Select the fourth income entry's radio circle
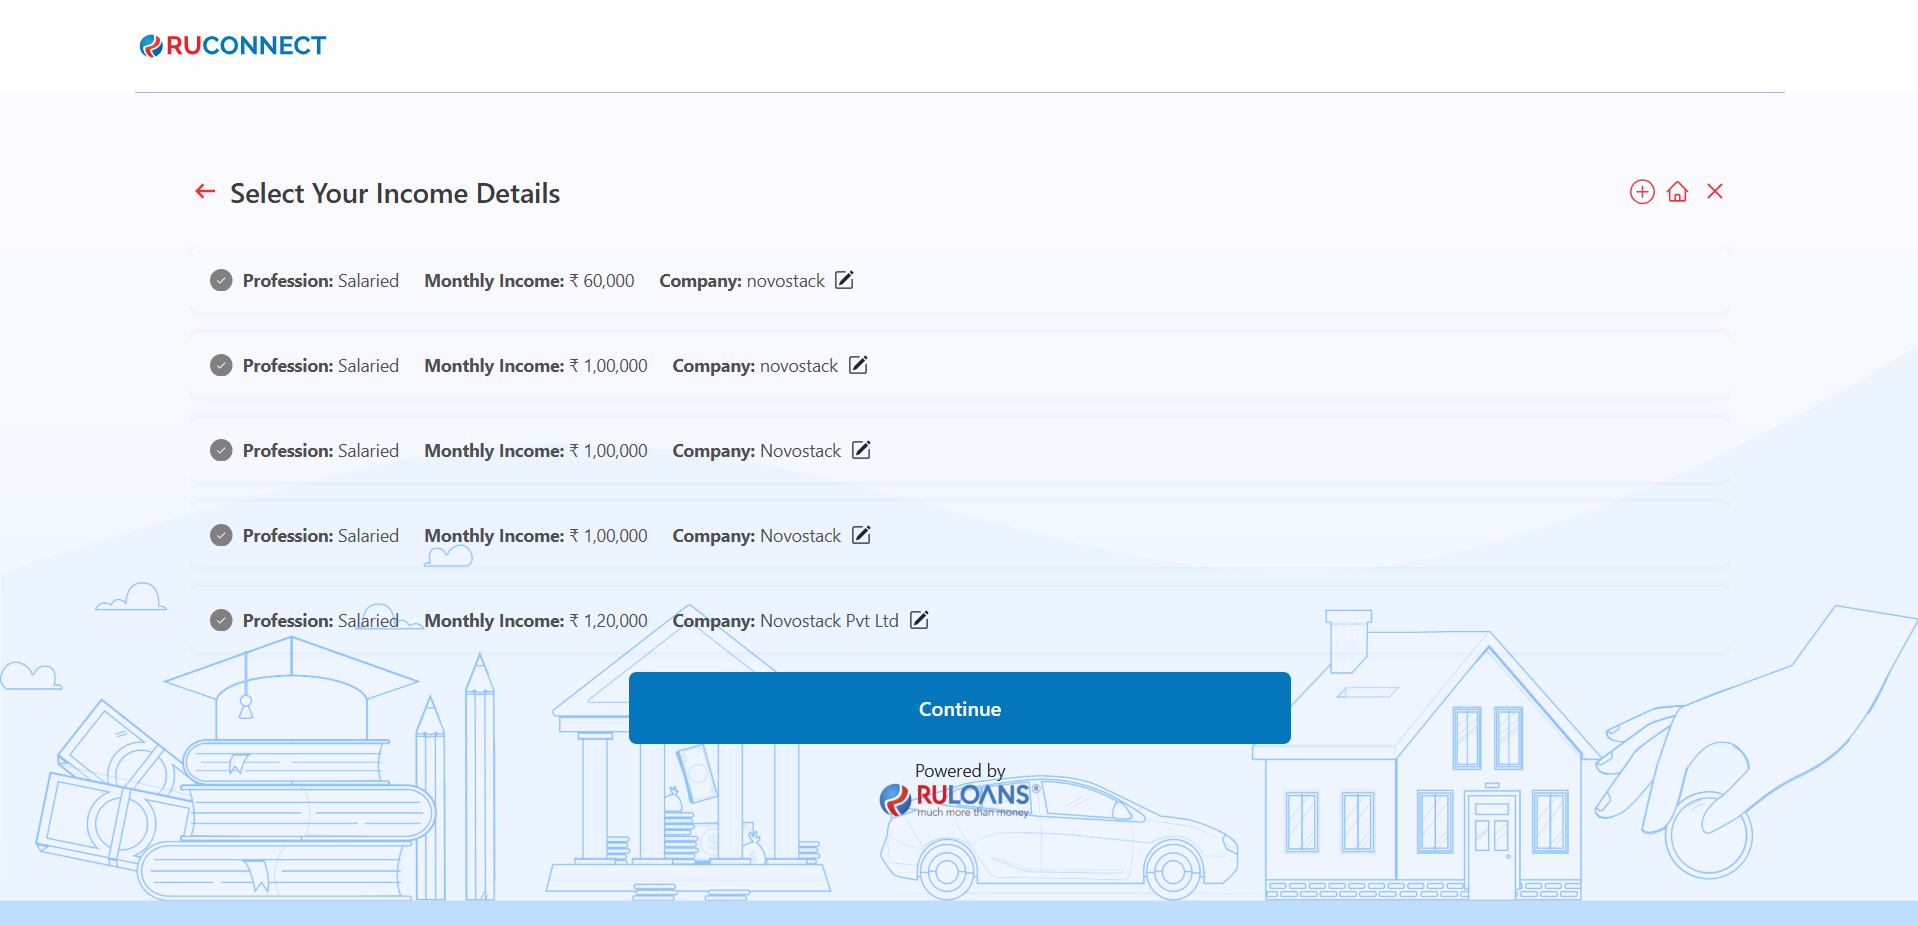The width and height of the screenshot is (1918, 926). 221,536
